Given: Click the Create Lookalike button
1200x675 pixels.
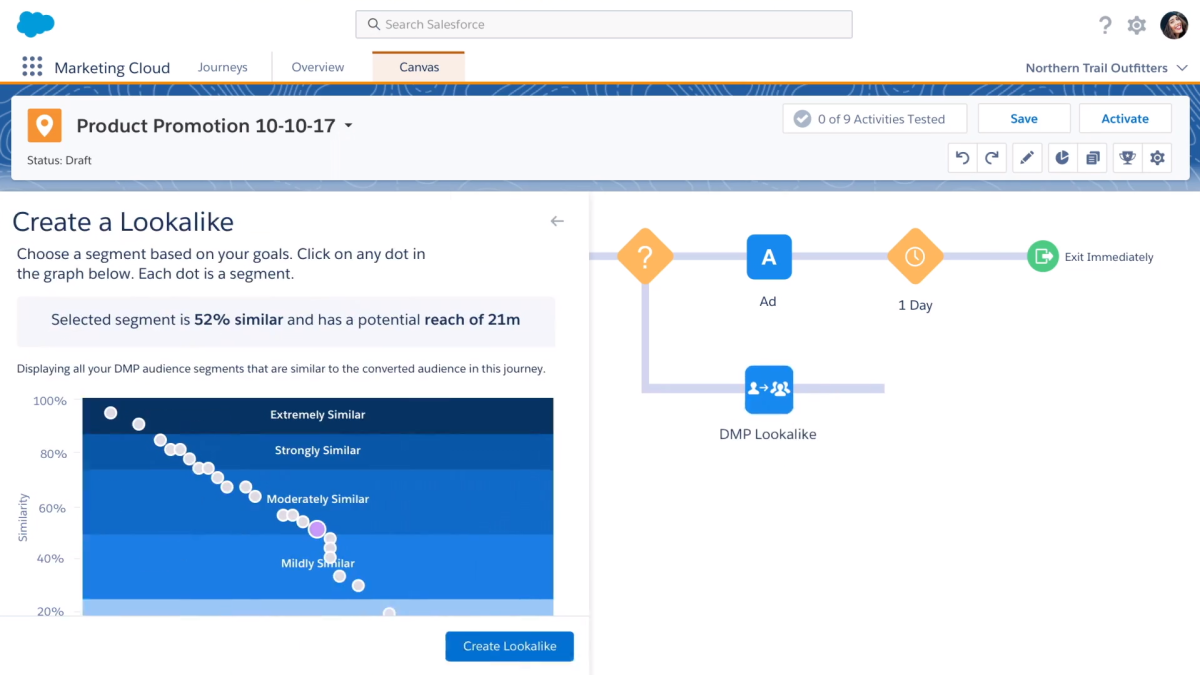Looking at the screenshot, I should (509, 646).
